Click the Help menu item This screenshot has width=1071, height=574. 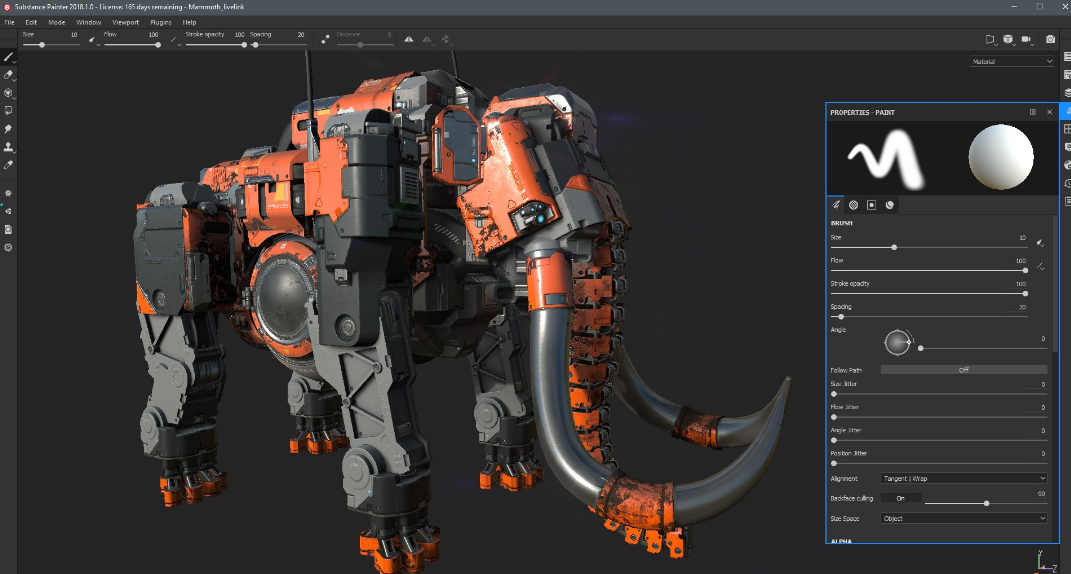click(x=189, y=21)
